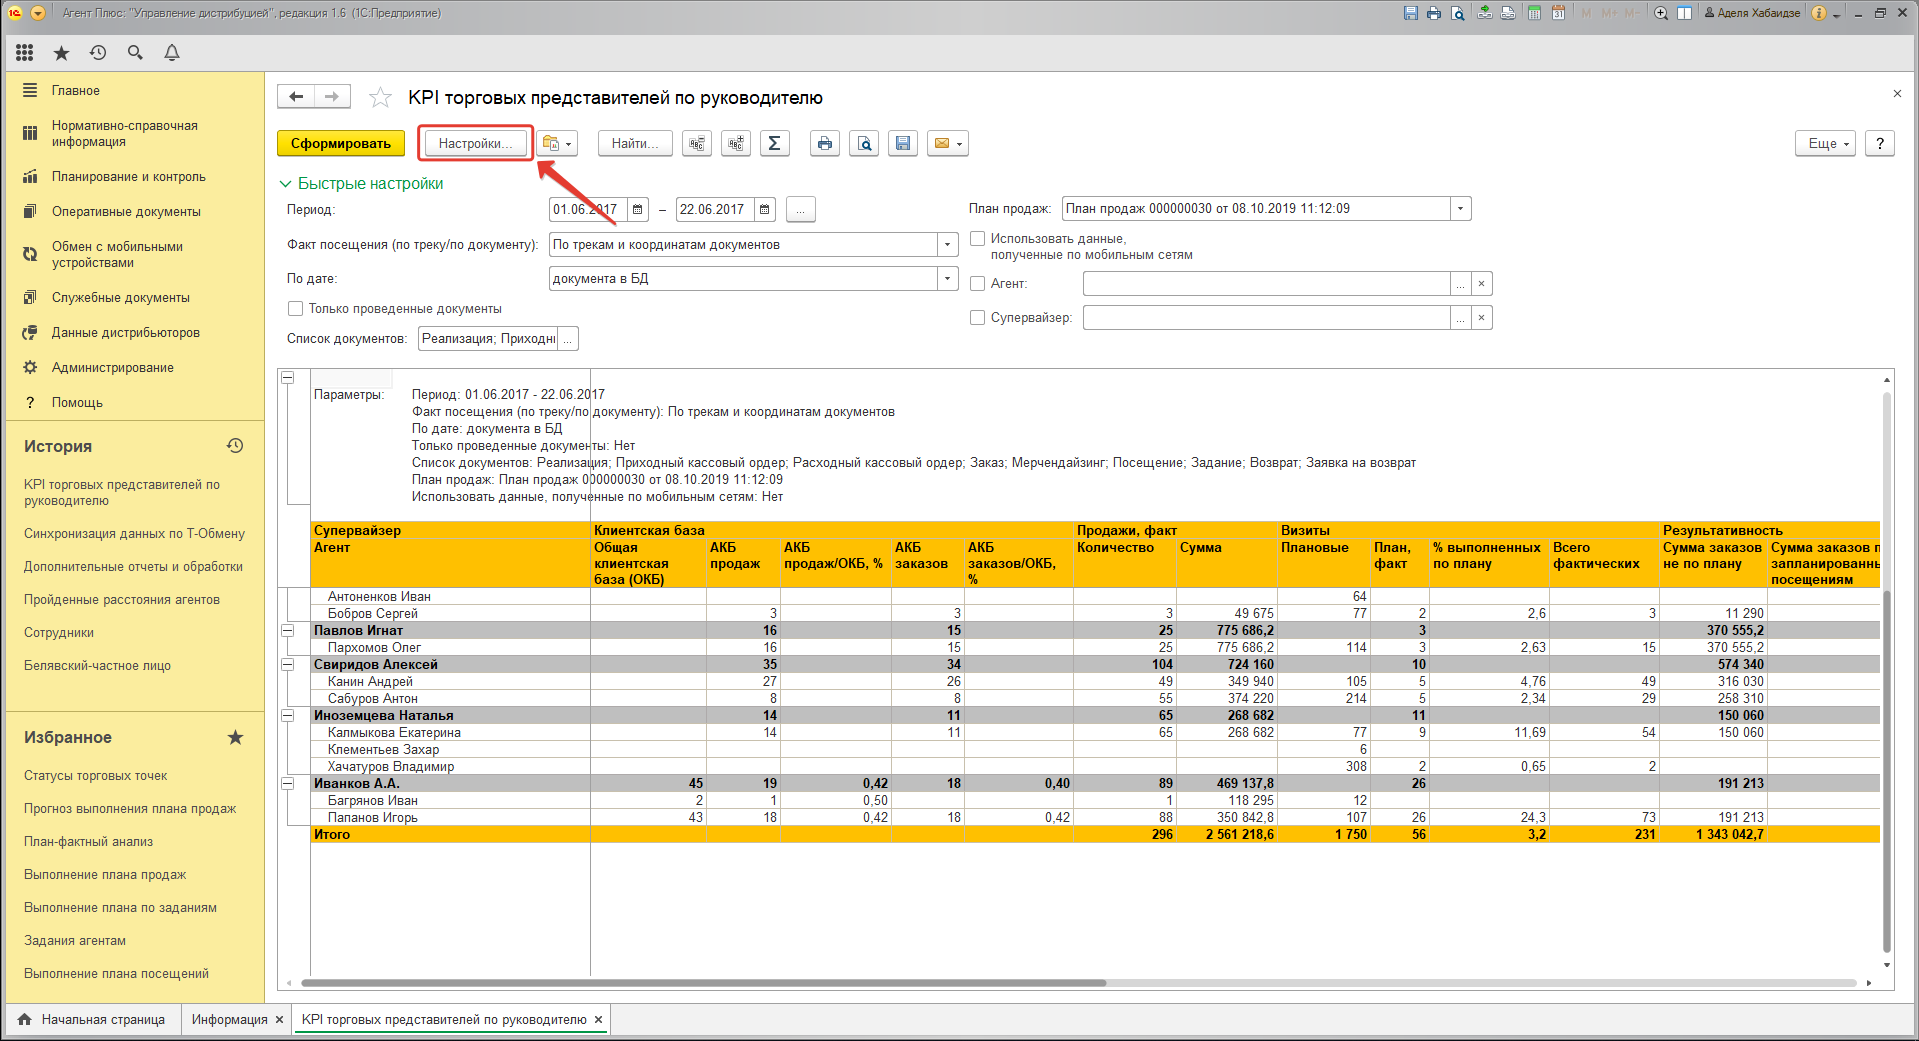Open Оперативные документы section

pyautogui.click(x=126, y=212)
